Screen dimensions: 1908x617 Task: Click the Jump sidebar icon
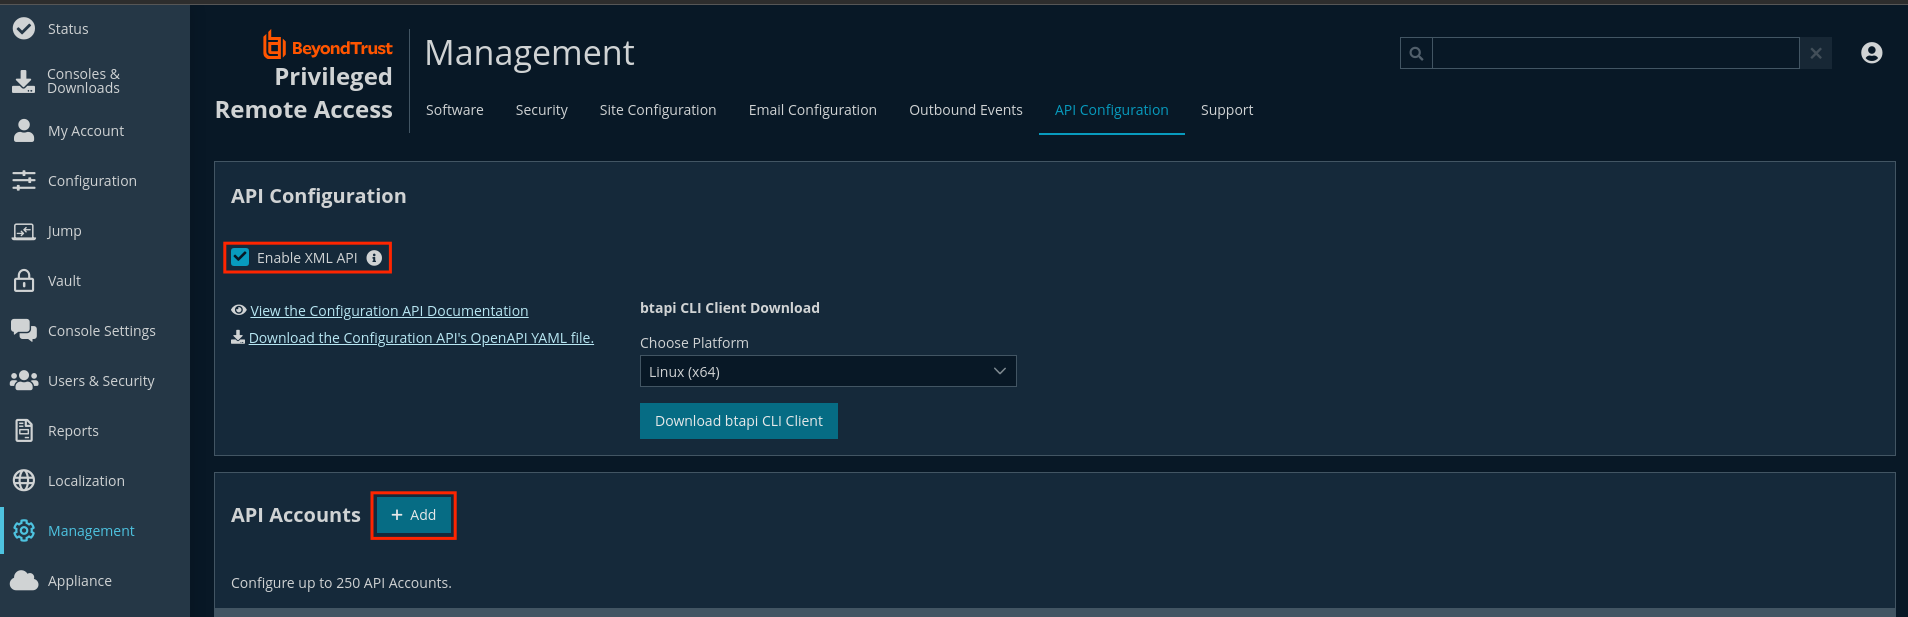click(24, 231)
